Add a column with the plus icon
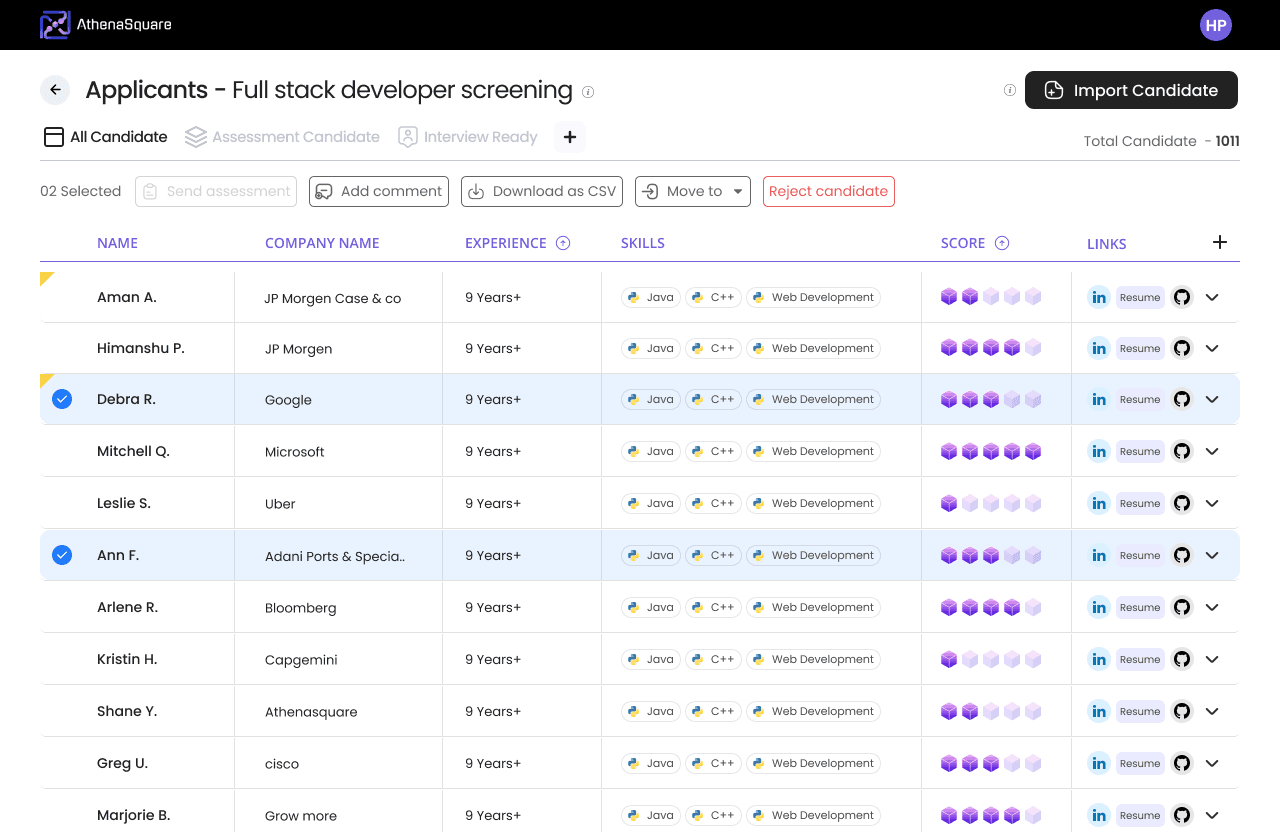Image resolution: width=1280 pixels, height=832 pixels. 1219,242
